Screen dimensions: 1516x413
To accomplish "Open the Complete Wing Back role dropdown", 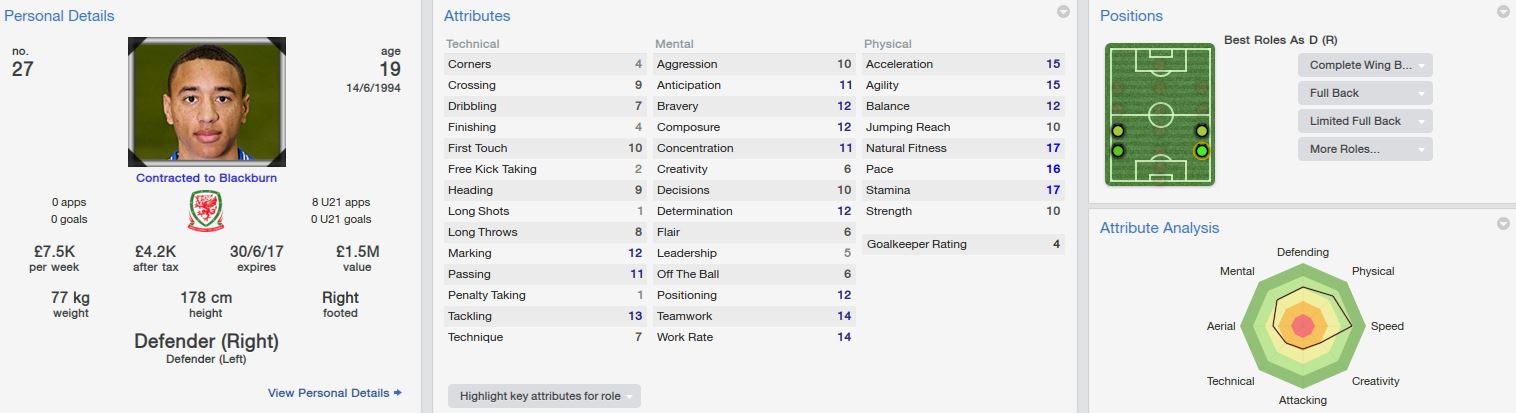I will (x=1365, y=65).
